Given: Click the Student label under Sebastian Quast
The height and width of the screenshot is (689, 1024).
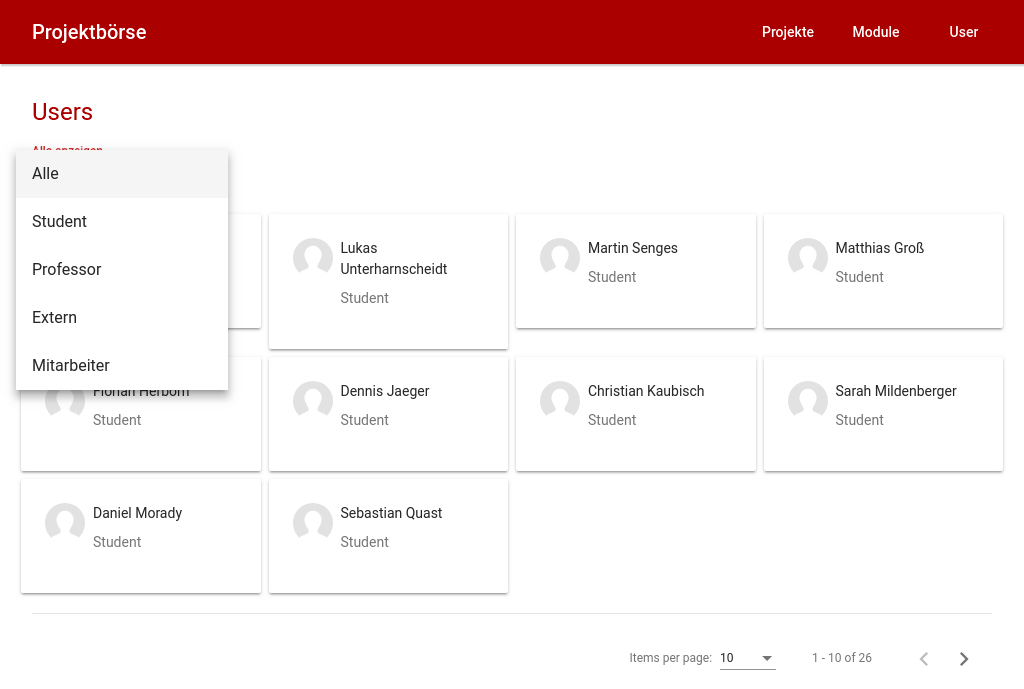Looking at the screenshot, I should click(364, 542).
